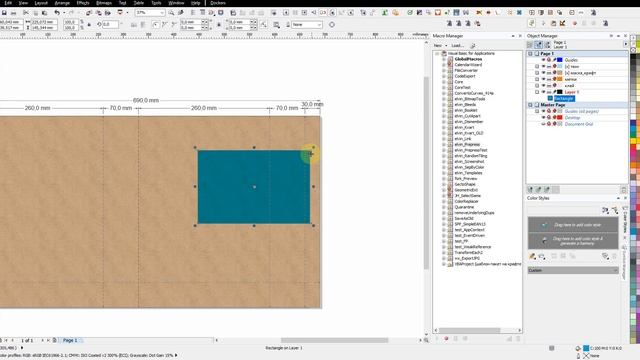This screenshot has width=640, height=360.
Task: Expand GlobalMacros in Macro Manager
Action: 444,59
